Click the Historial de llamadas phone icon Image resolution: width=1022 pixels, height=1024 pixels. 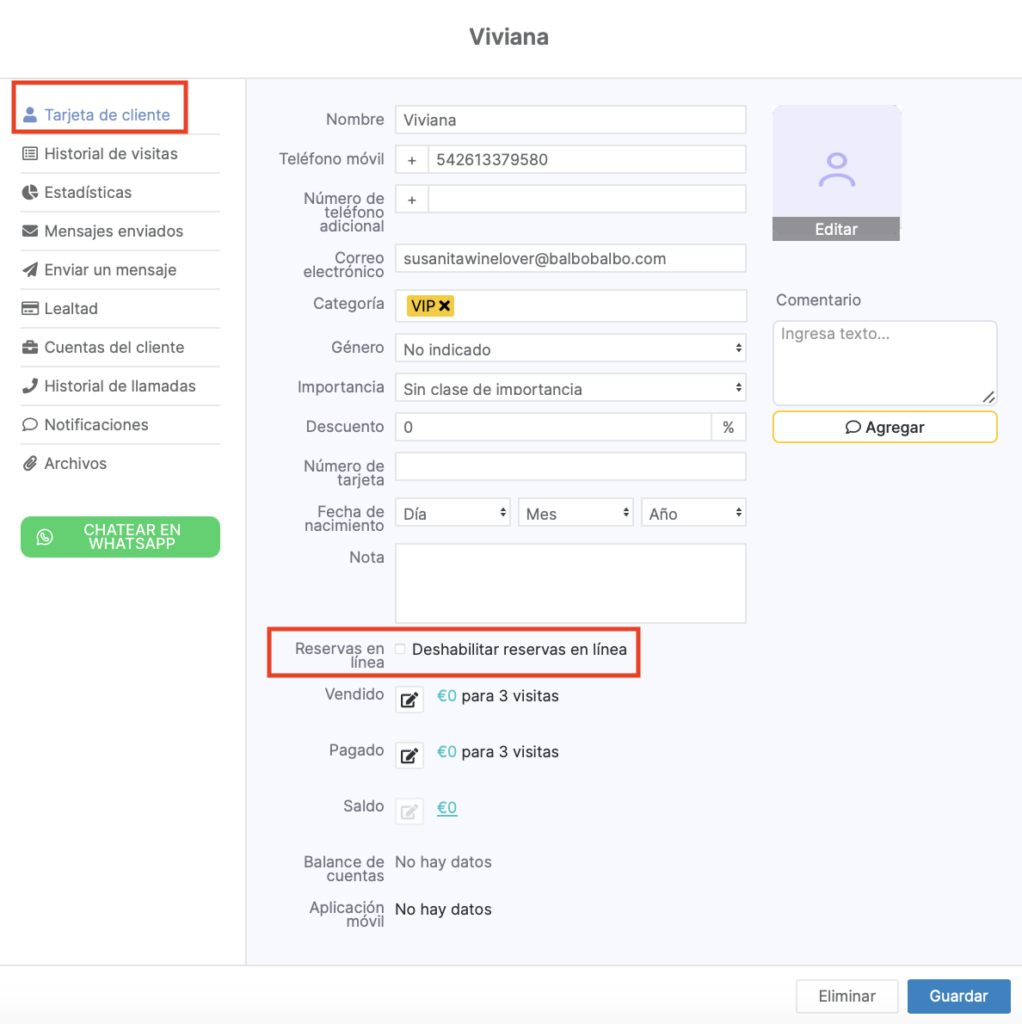coord(30,386)
